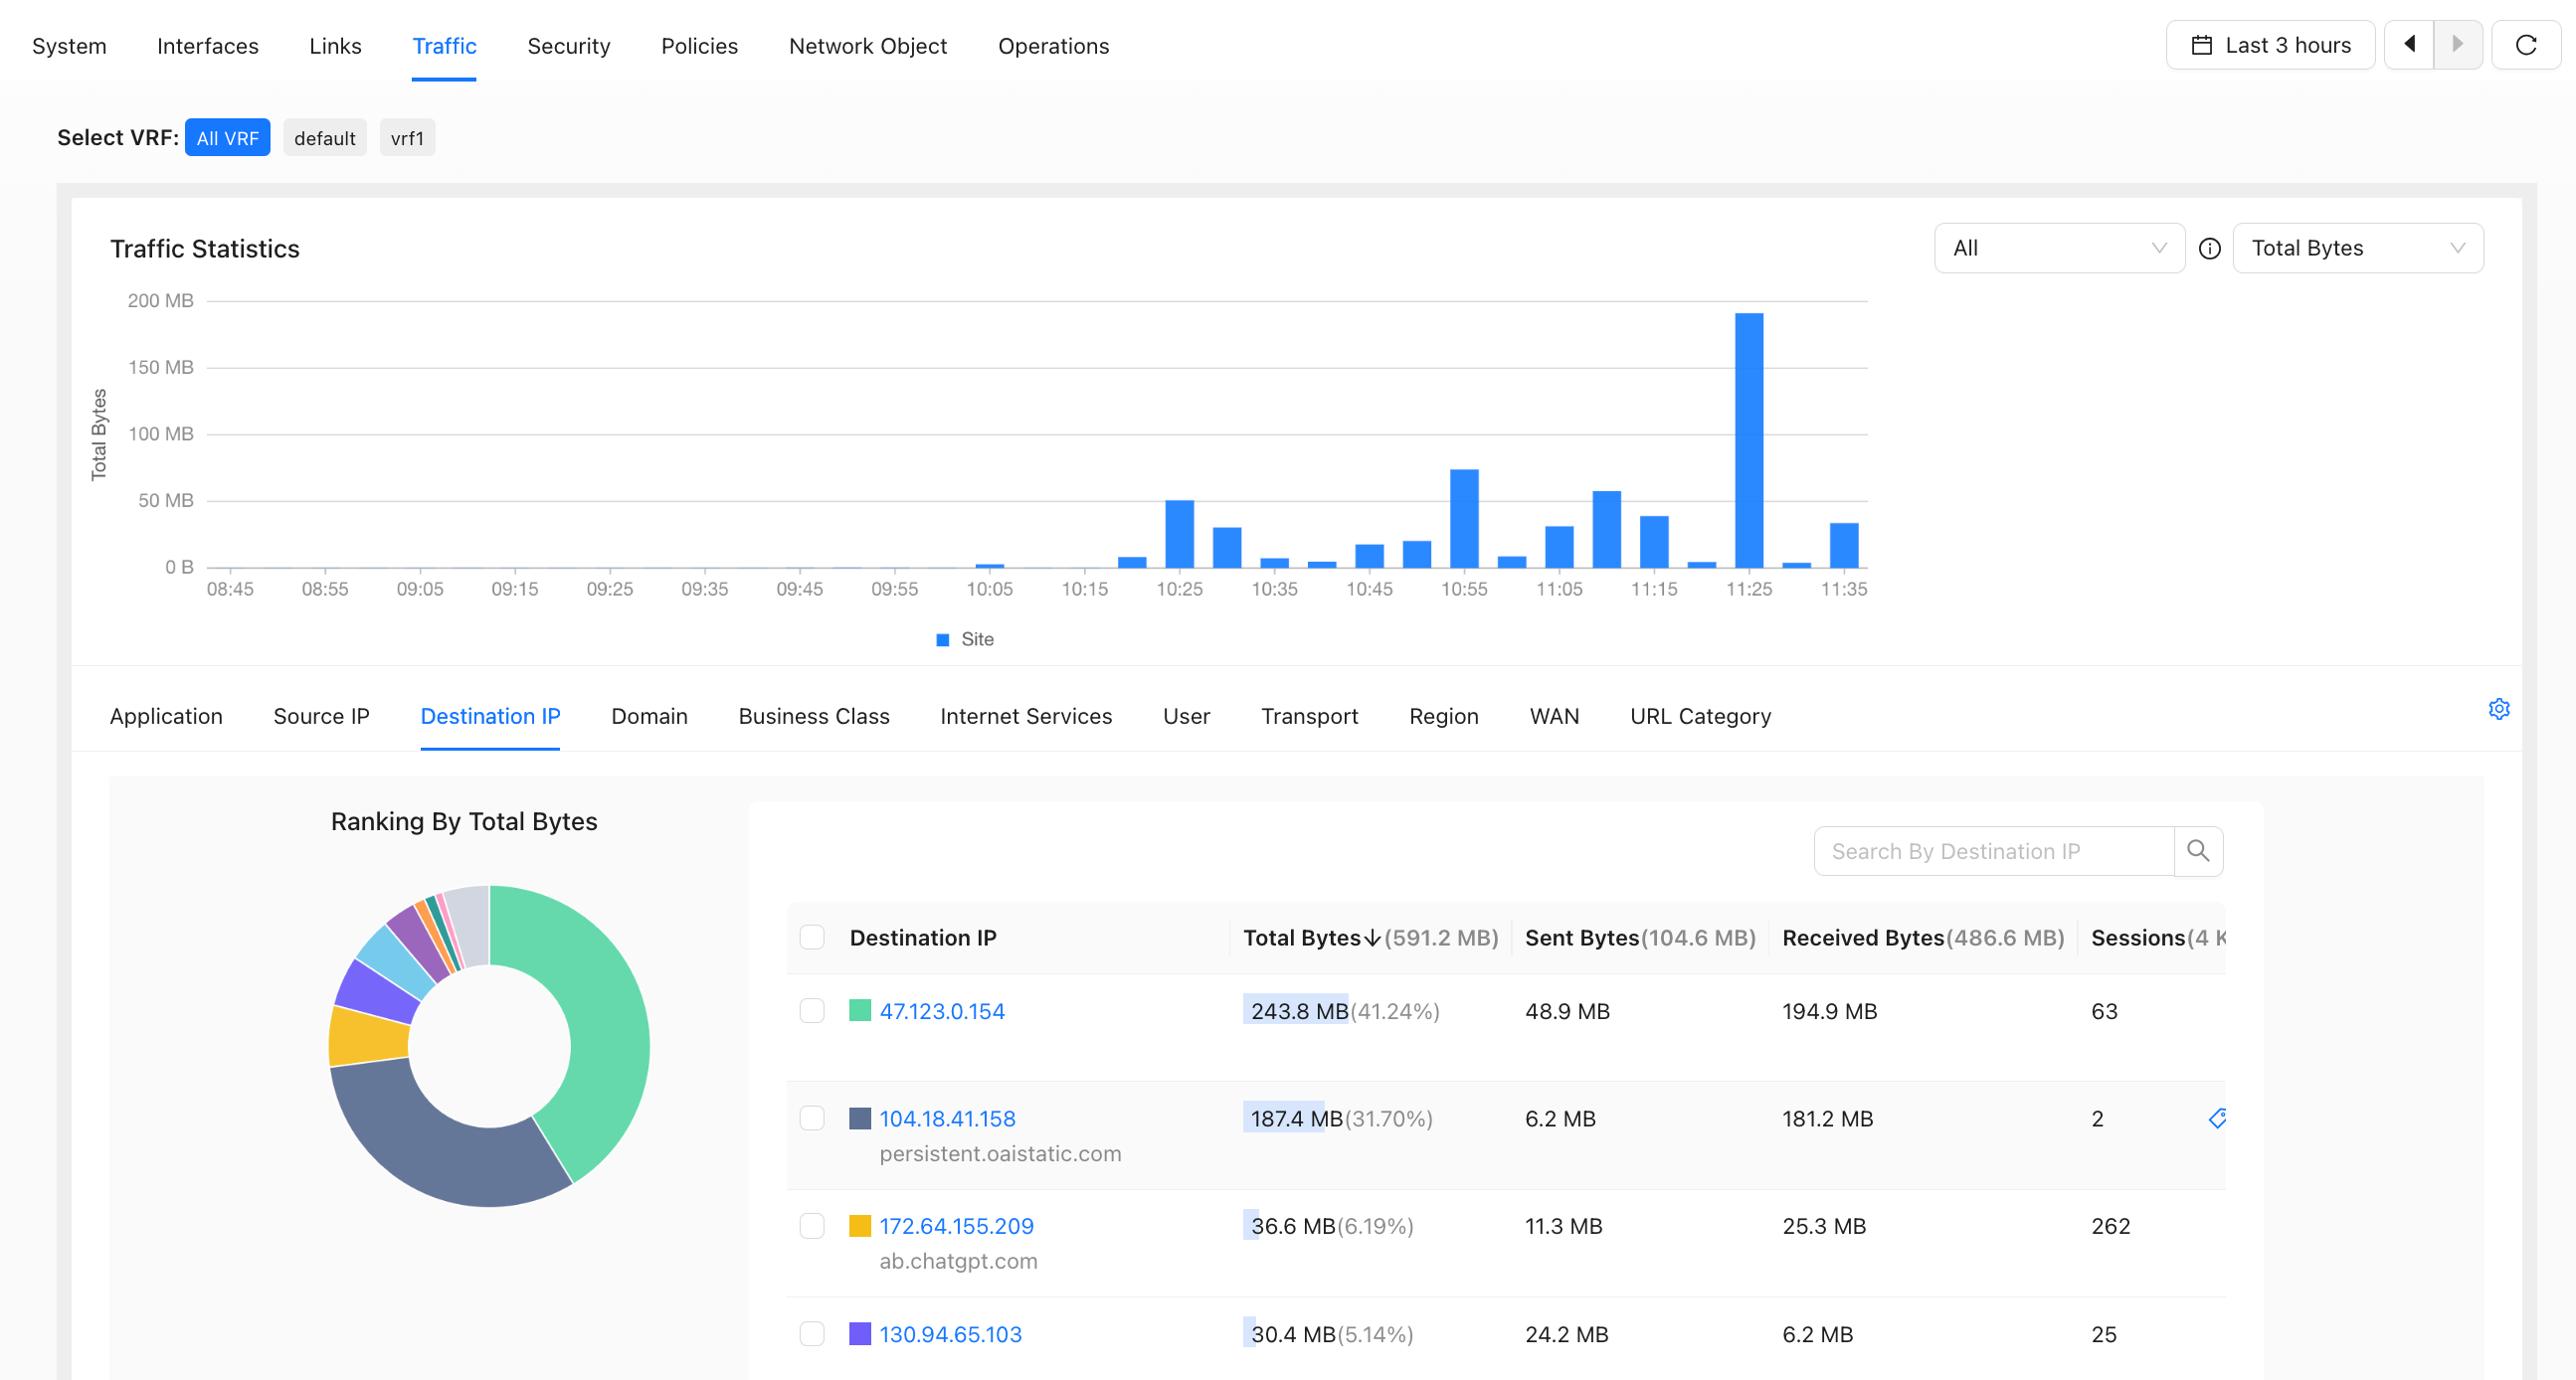Click the green swatch for 47.123.0.154
The height and width of the screenshot is (1380, 2576).
(859, 1011)
